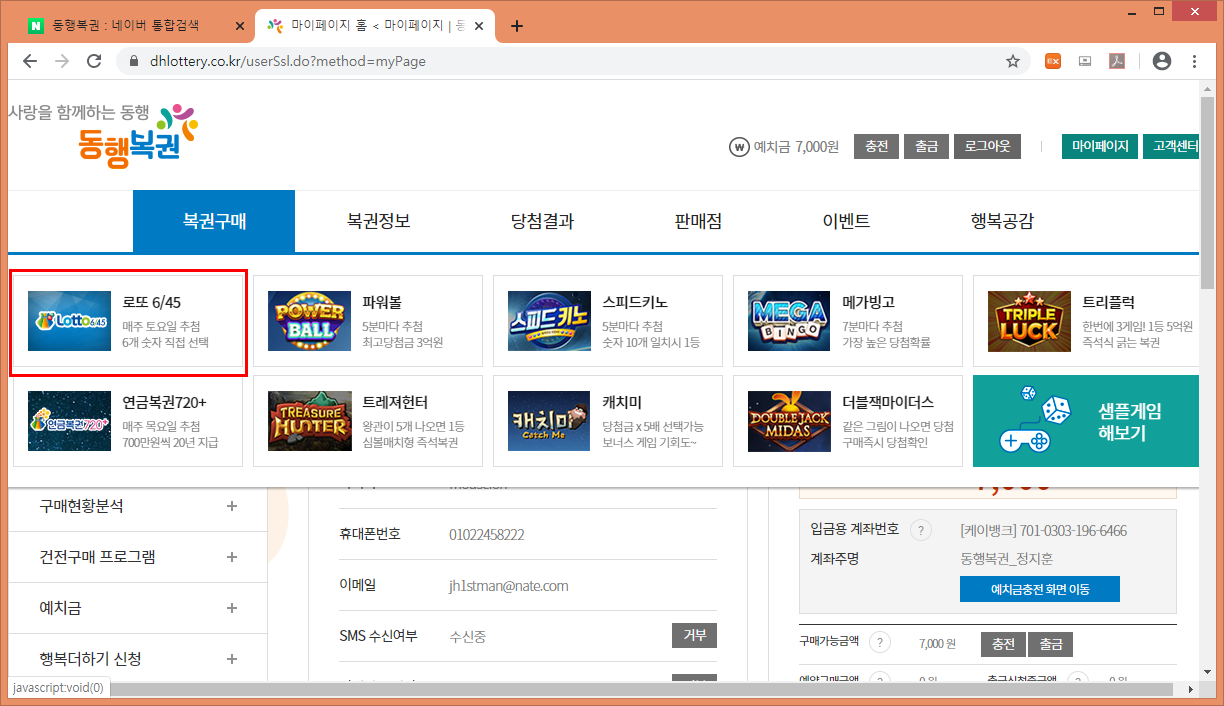Click the Power Ball game logo
This screenshot has width=1224, height=706.
click(309, 321)
